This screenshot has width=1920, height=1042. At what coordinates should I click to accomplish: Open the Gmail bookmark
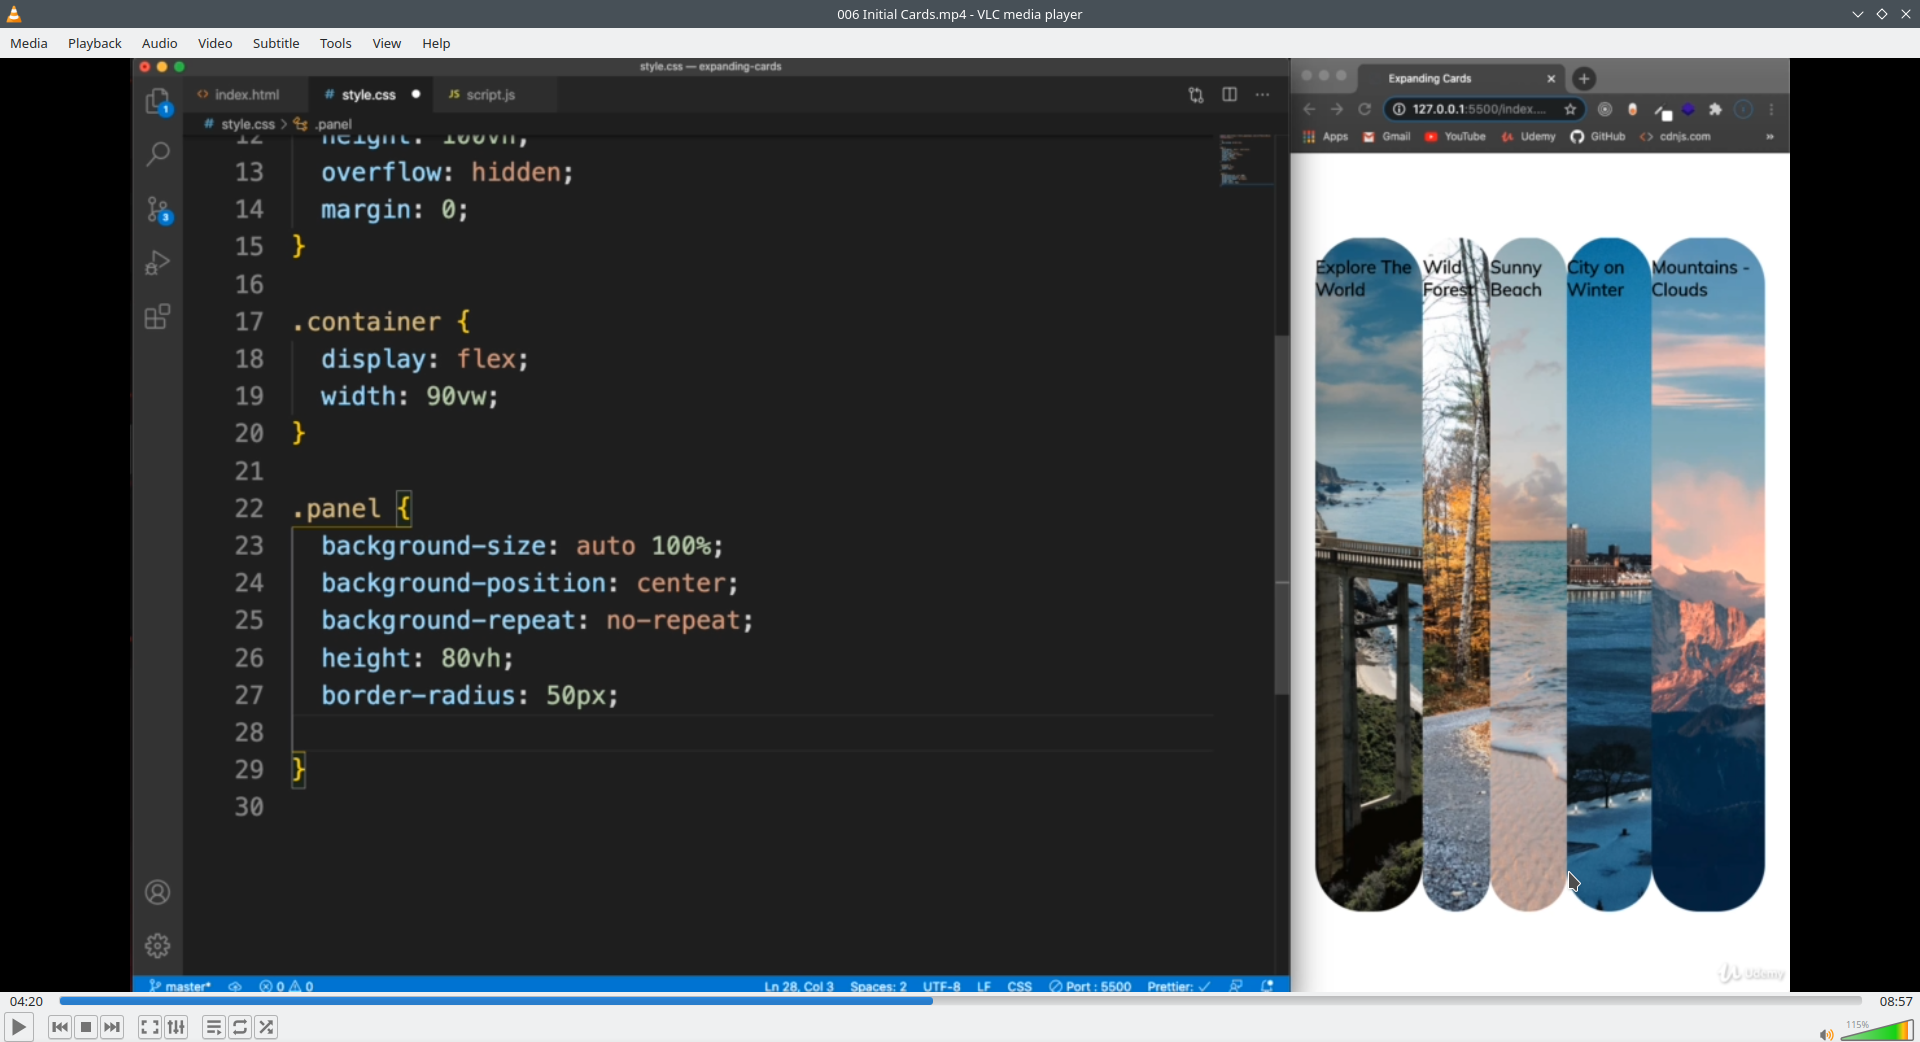[x=1387, y=137]
